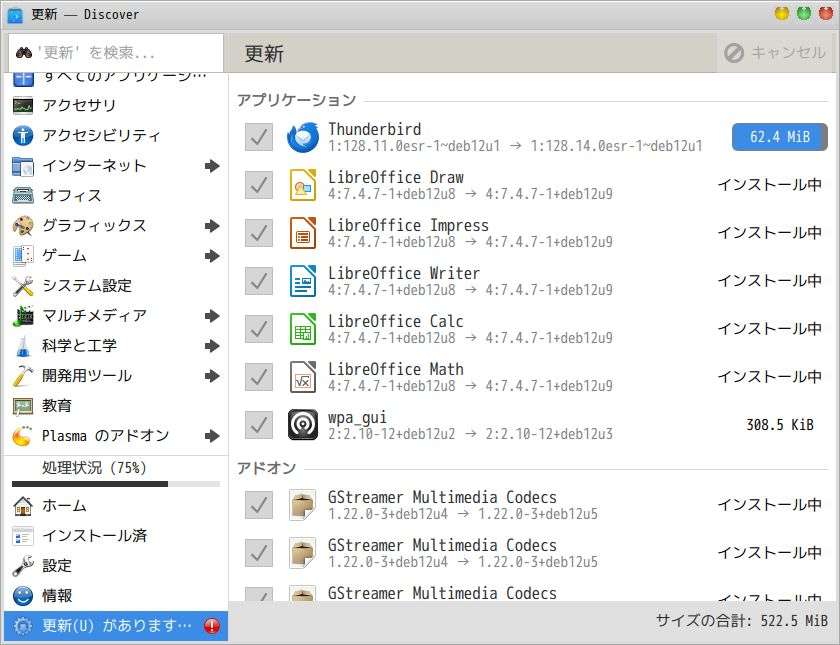Click the インターネット category icon
The image size is (840, 645).
pyautogui.click(x=23, y=166)
